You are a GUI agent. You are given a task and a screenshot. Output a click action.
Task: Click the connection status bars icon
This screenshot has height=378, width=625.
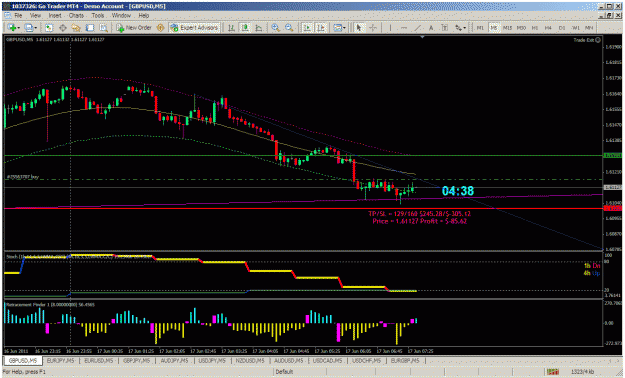(x=553, y=372)
